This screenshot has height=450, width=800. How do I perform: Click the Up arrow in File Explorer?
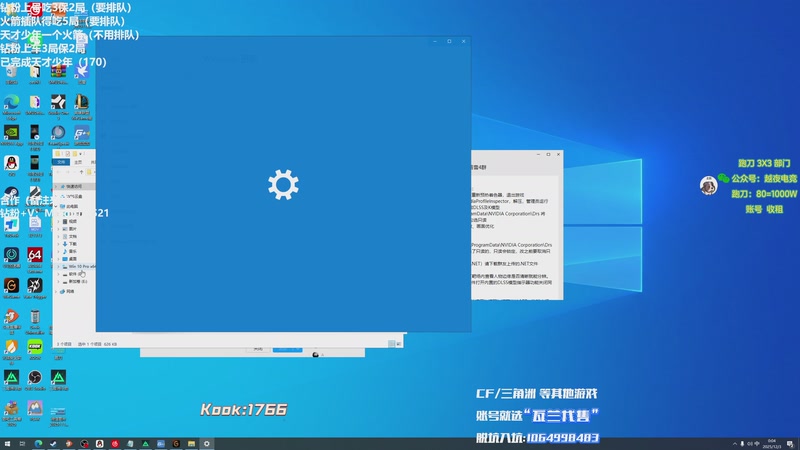tap(81, 172)
